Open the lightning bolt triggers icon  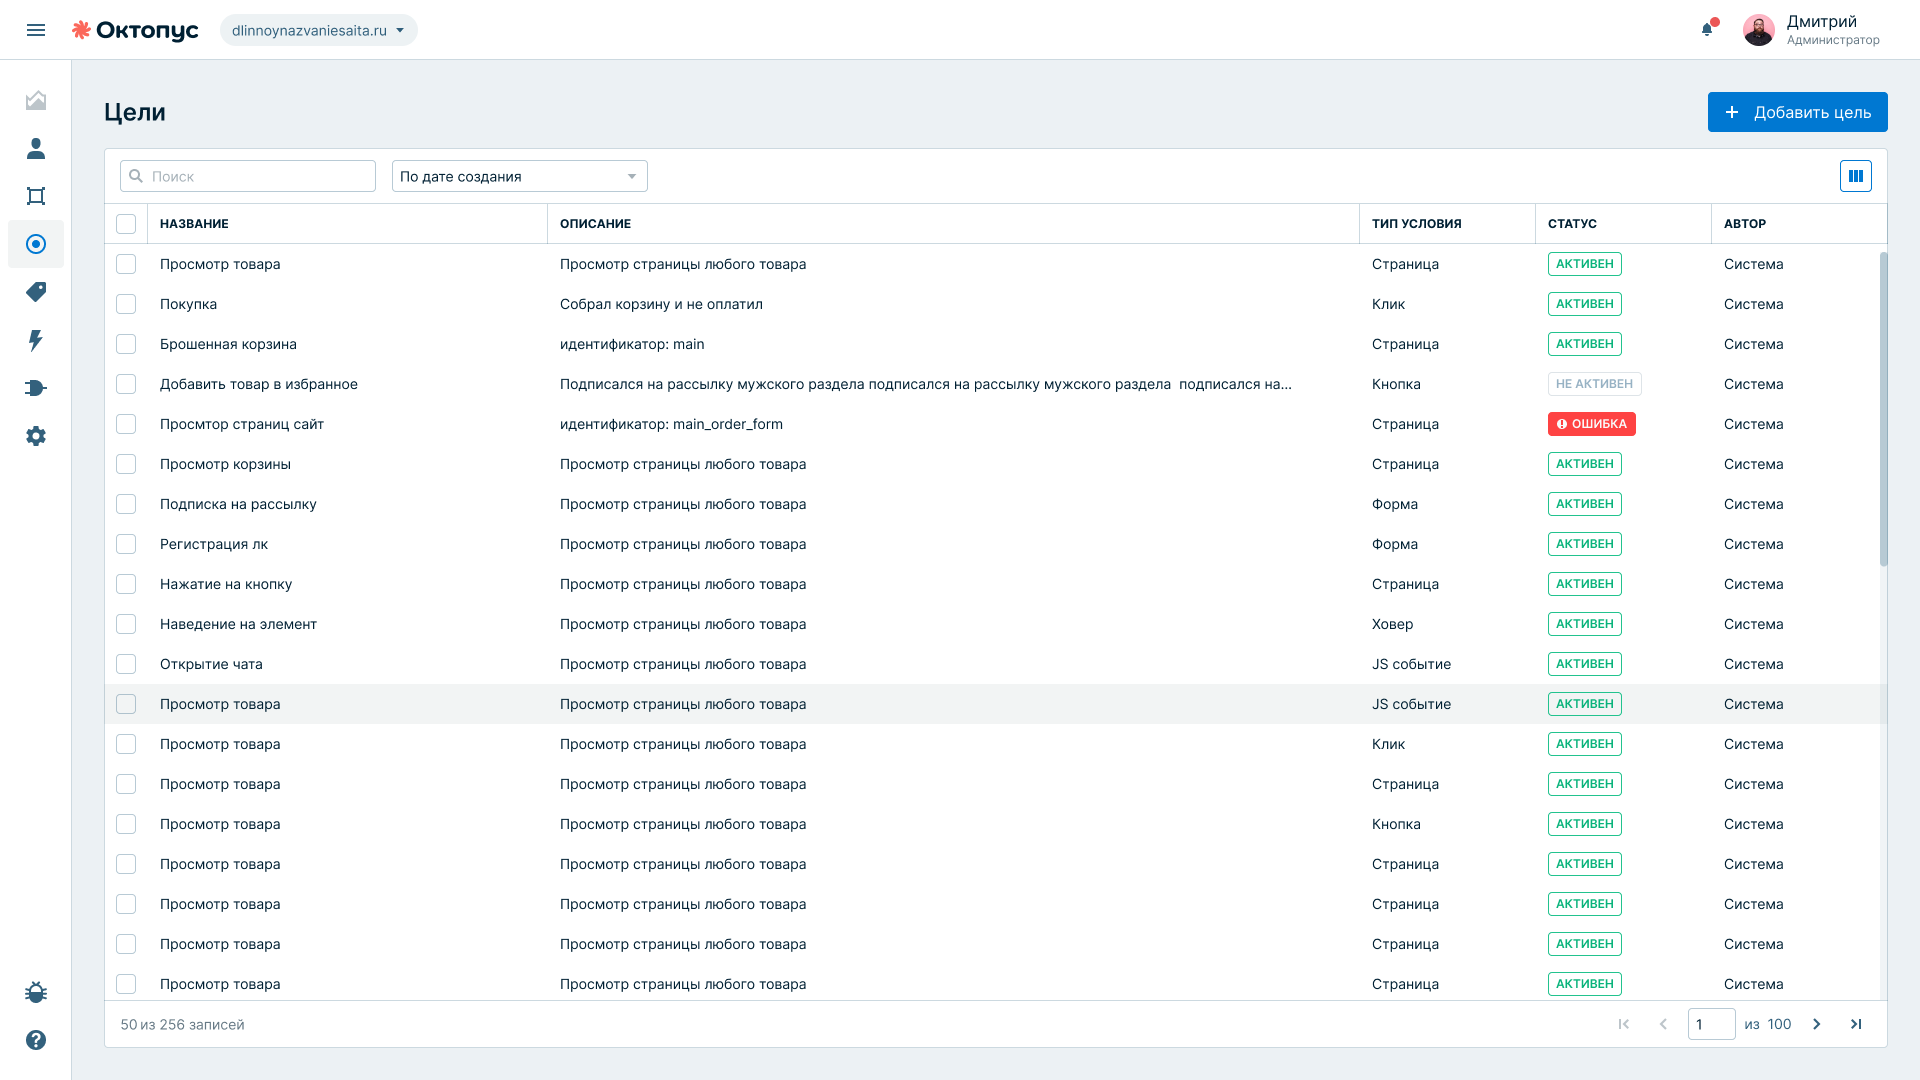click(x=36, y=340)
